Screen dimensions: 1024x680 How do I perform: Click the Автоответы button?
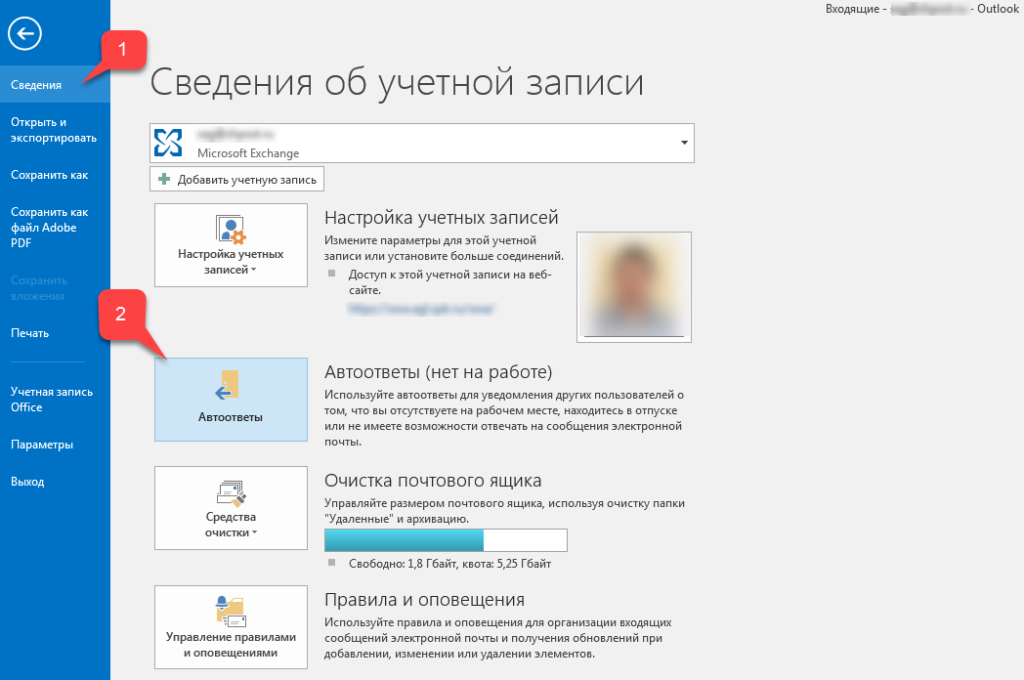[x=231, y=399]
